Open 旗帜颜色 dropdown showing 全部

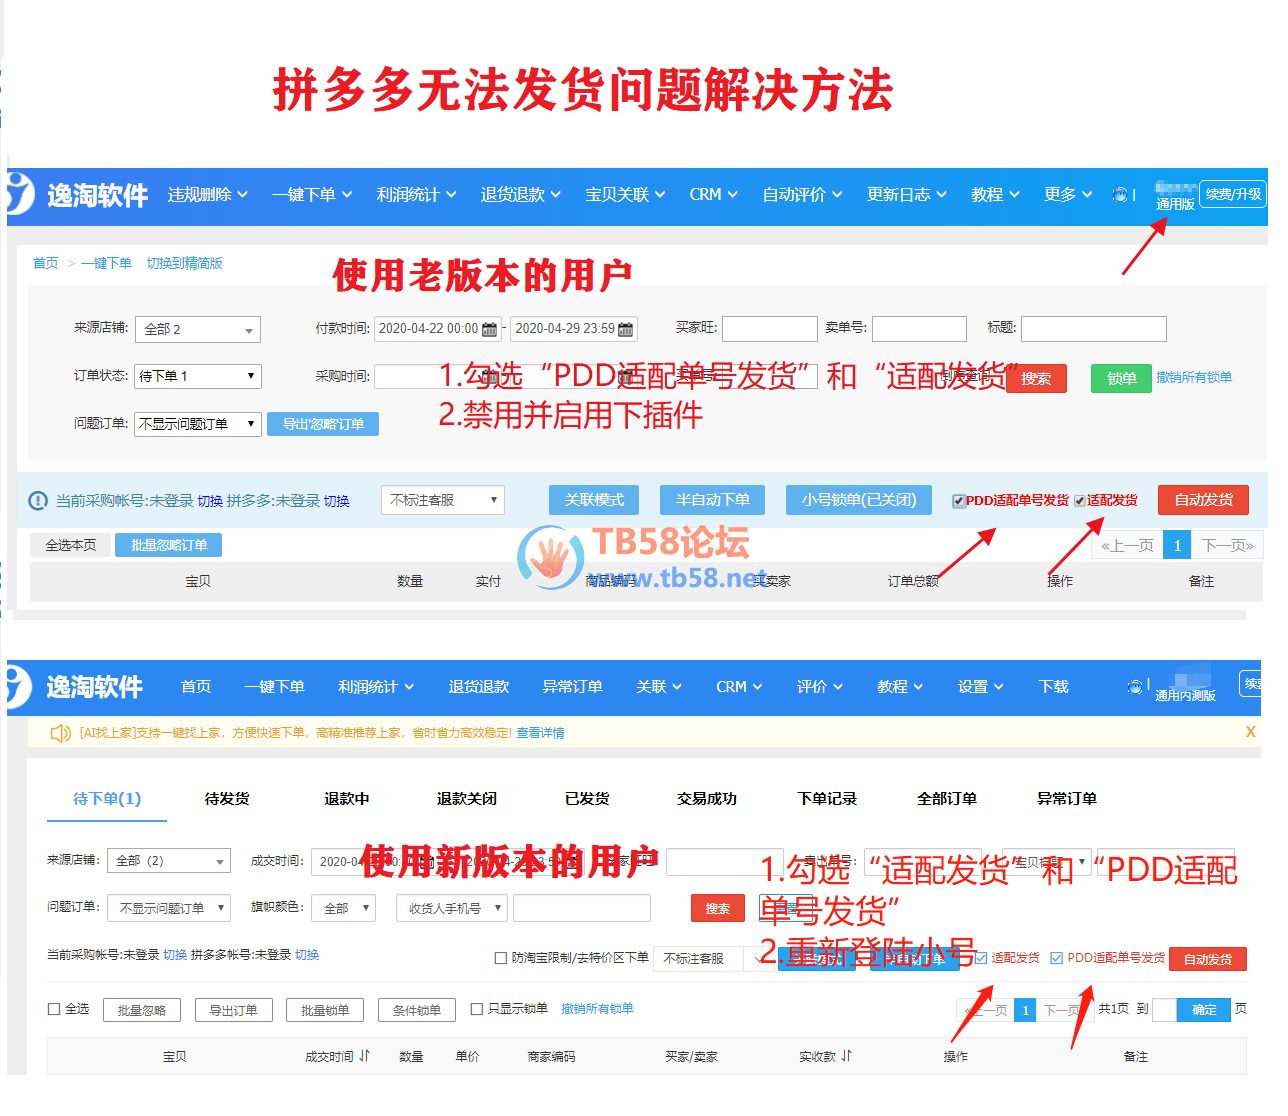point(343,908)
